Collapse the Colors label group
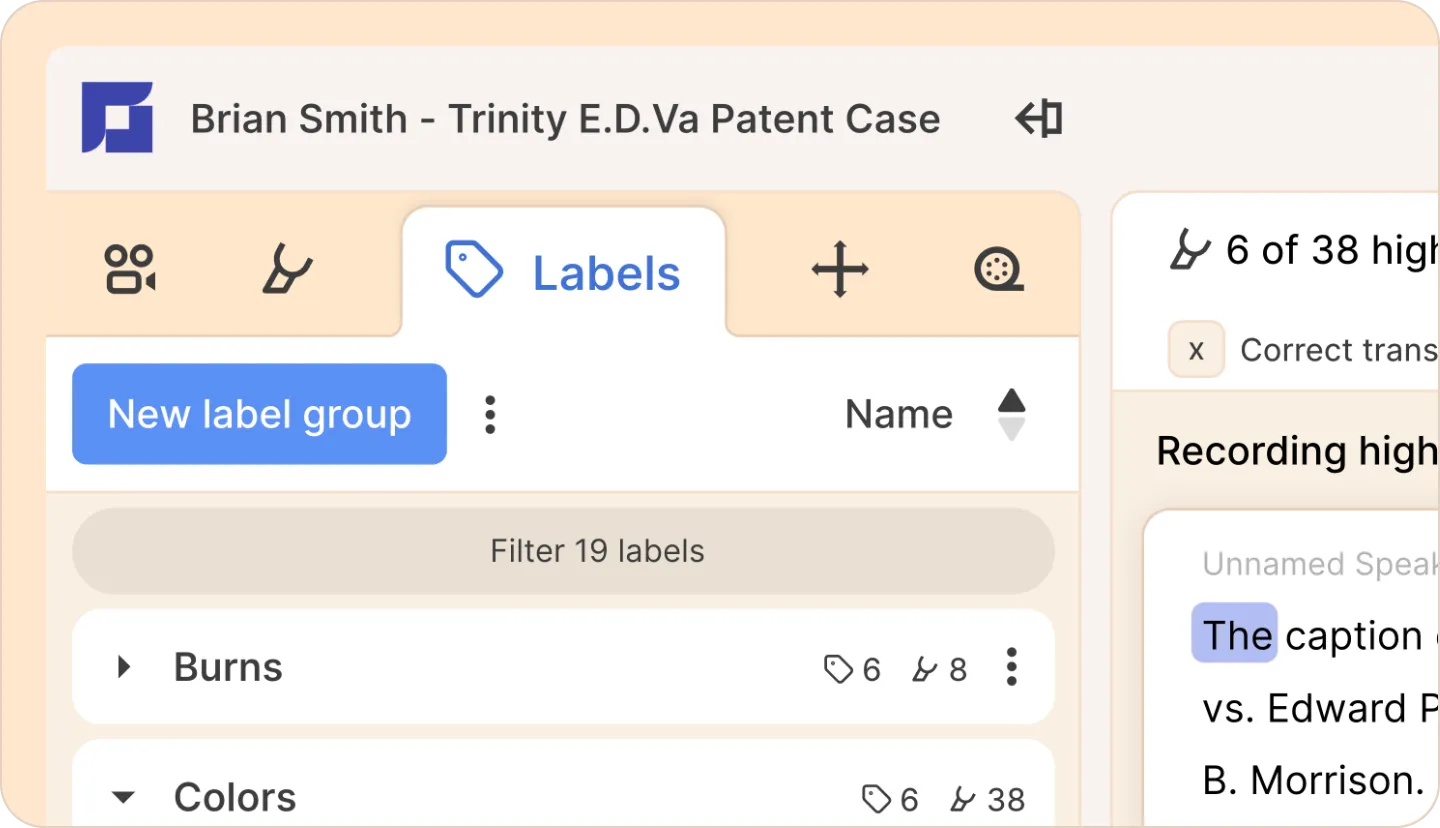The image size is (1440, 828). coord(124,798)
